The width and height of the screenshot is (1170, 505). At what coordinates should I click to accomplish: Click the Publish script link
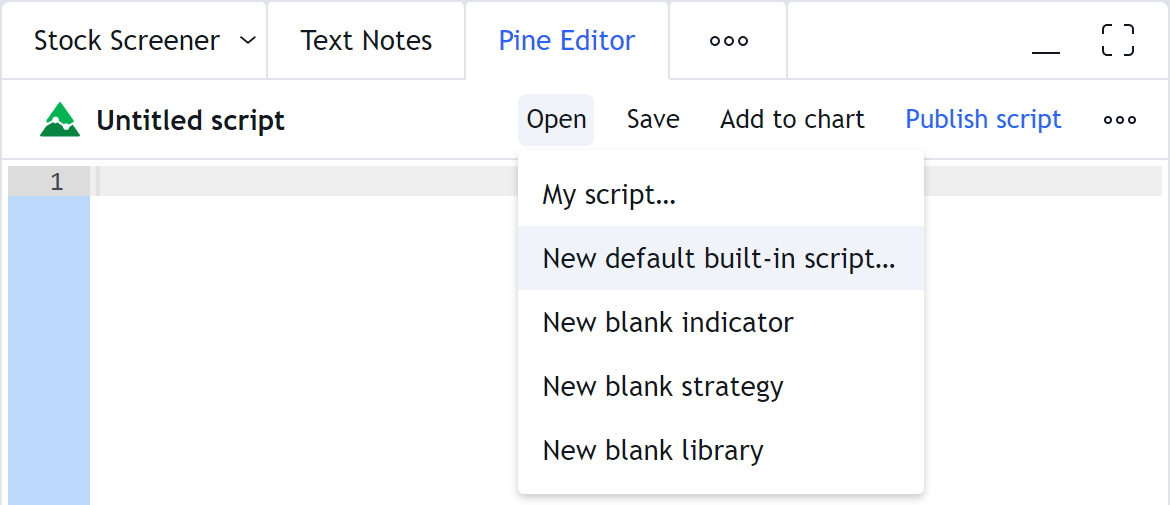coord(983,119)
